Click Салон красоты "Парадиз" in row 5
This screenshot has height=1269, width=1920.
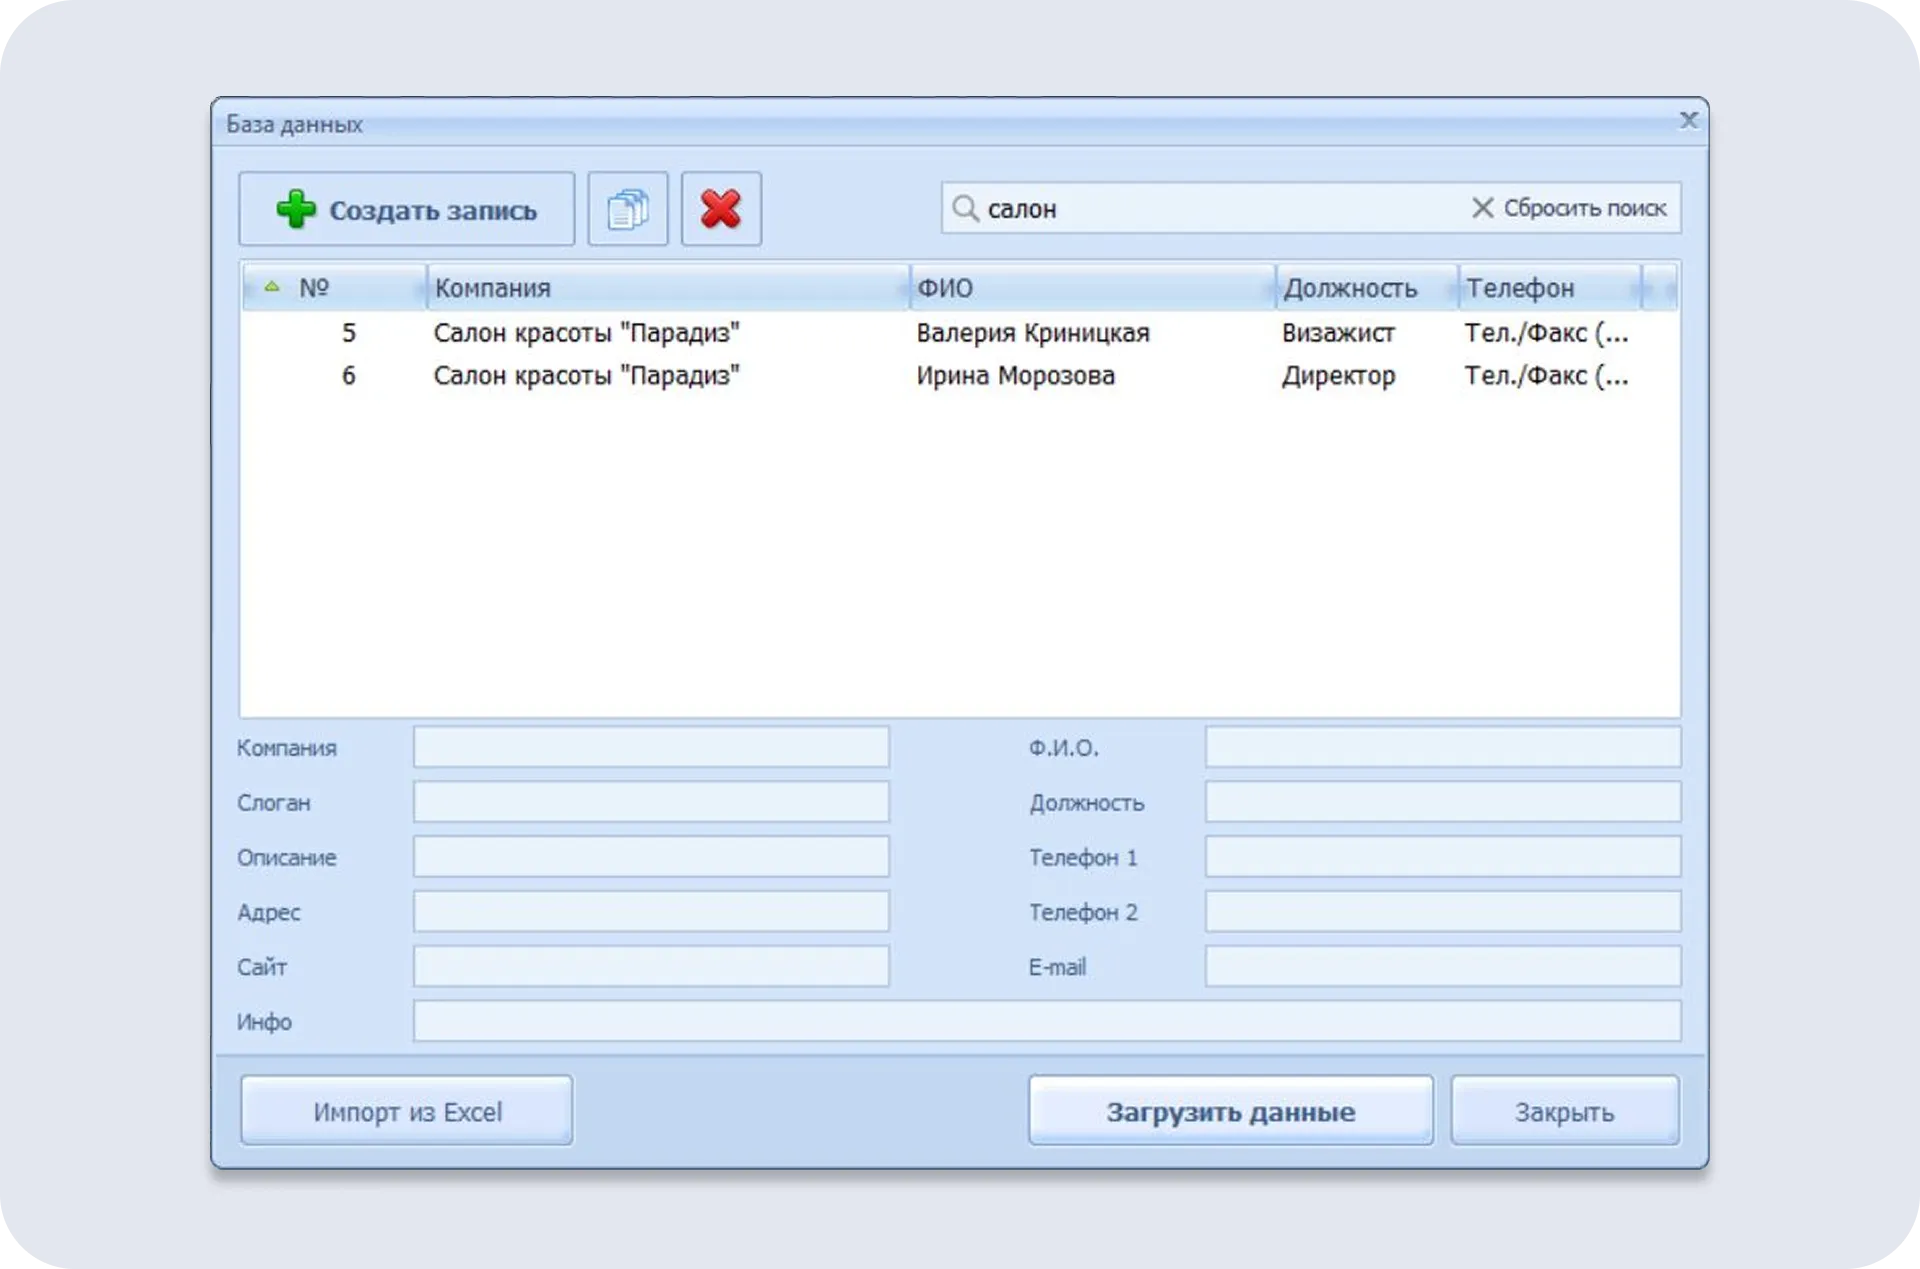pos(586,333)
